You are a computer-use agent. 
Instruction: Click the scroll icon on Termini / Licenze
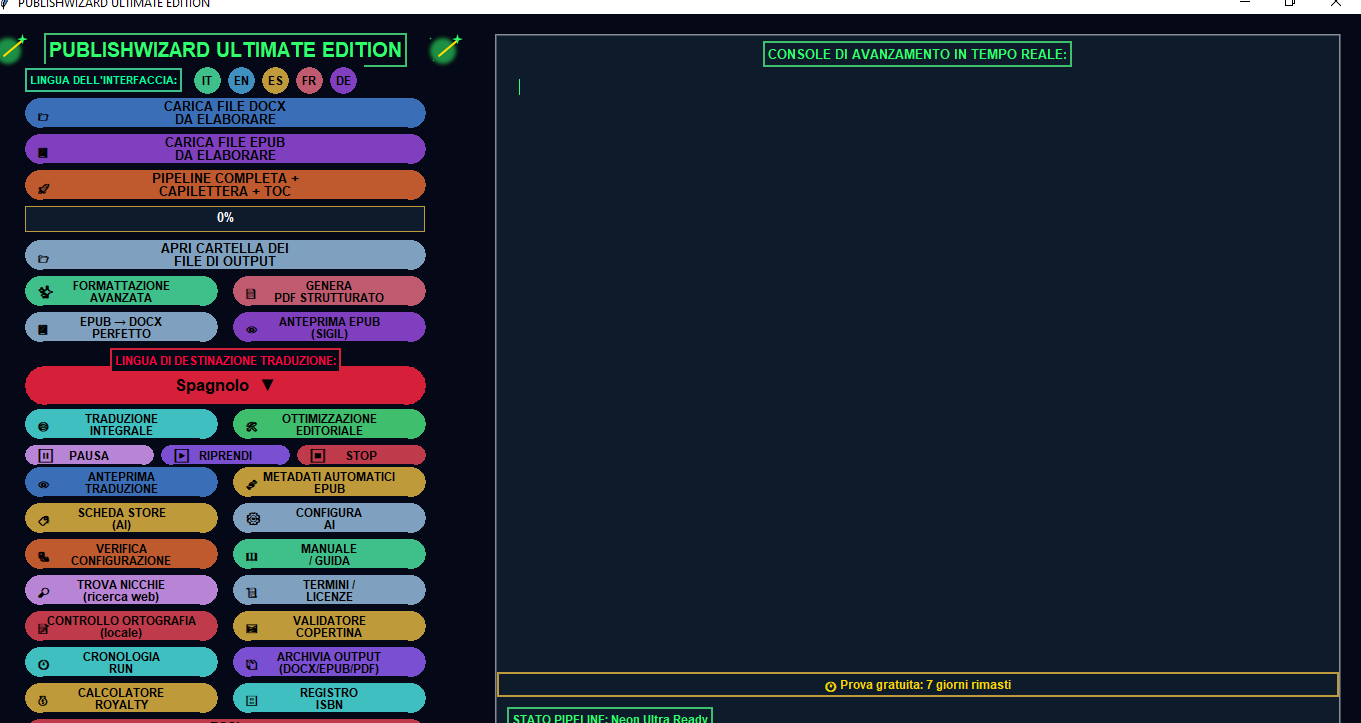pyautogui.click(x=251, y=593)
